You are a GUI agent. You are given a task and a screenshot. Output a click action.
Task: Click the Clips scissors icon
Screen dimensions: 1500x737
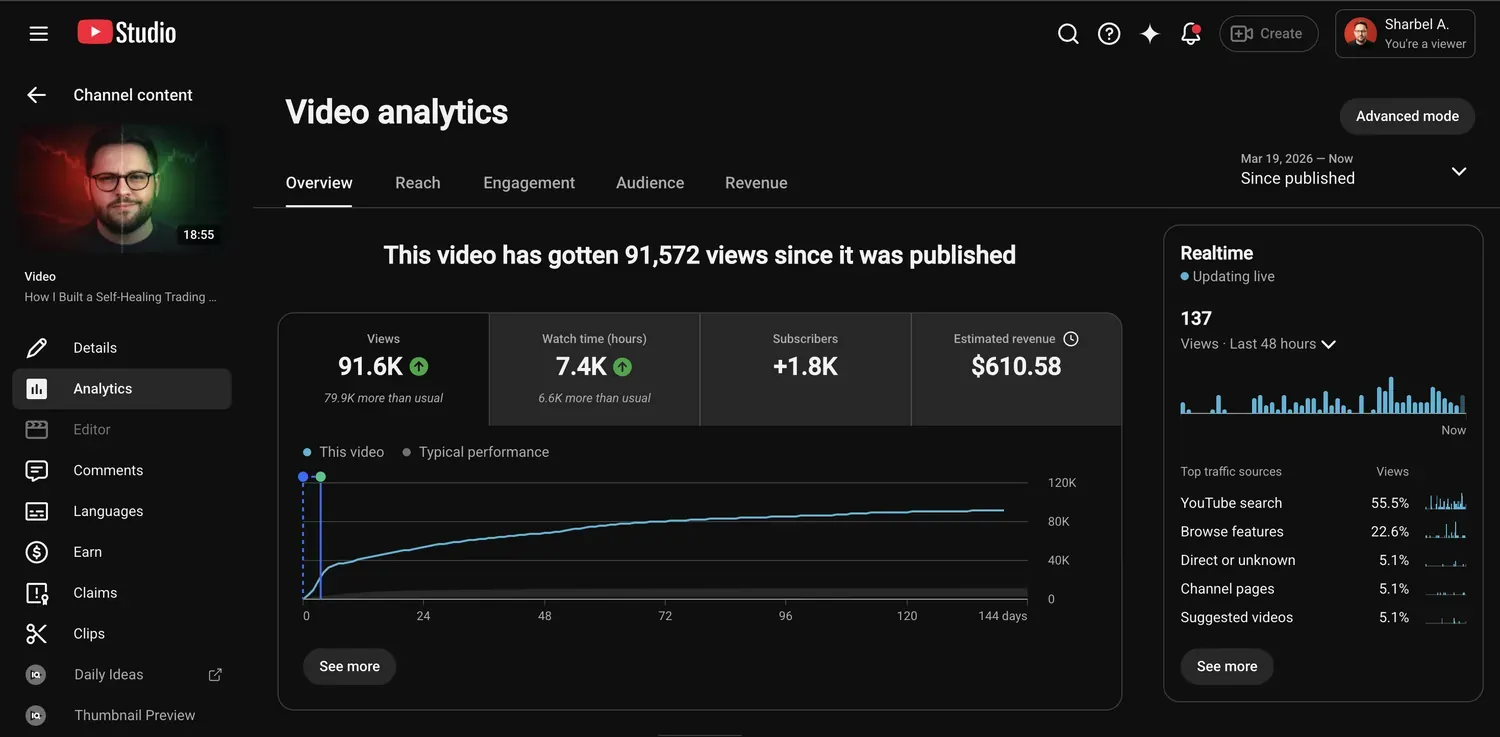point(37,634)
